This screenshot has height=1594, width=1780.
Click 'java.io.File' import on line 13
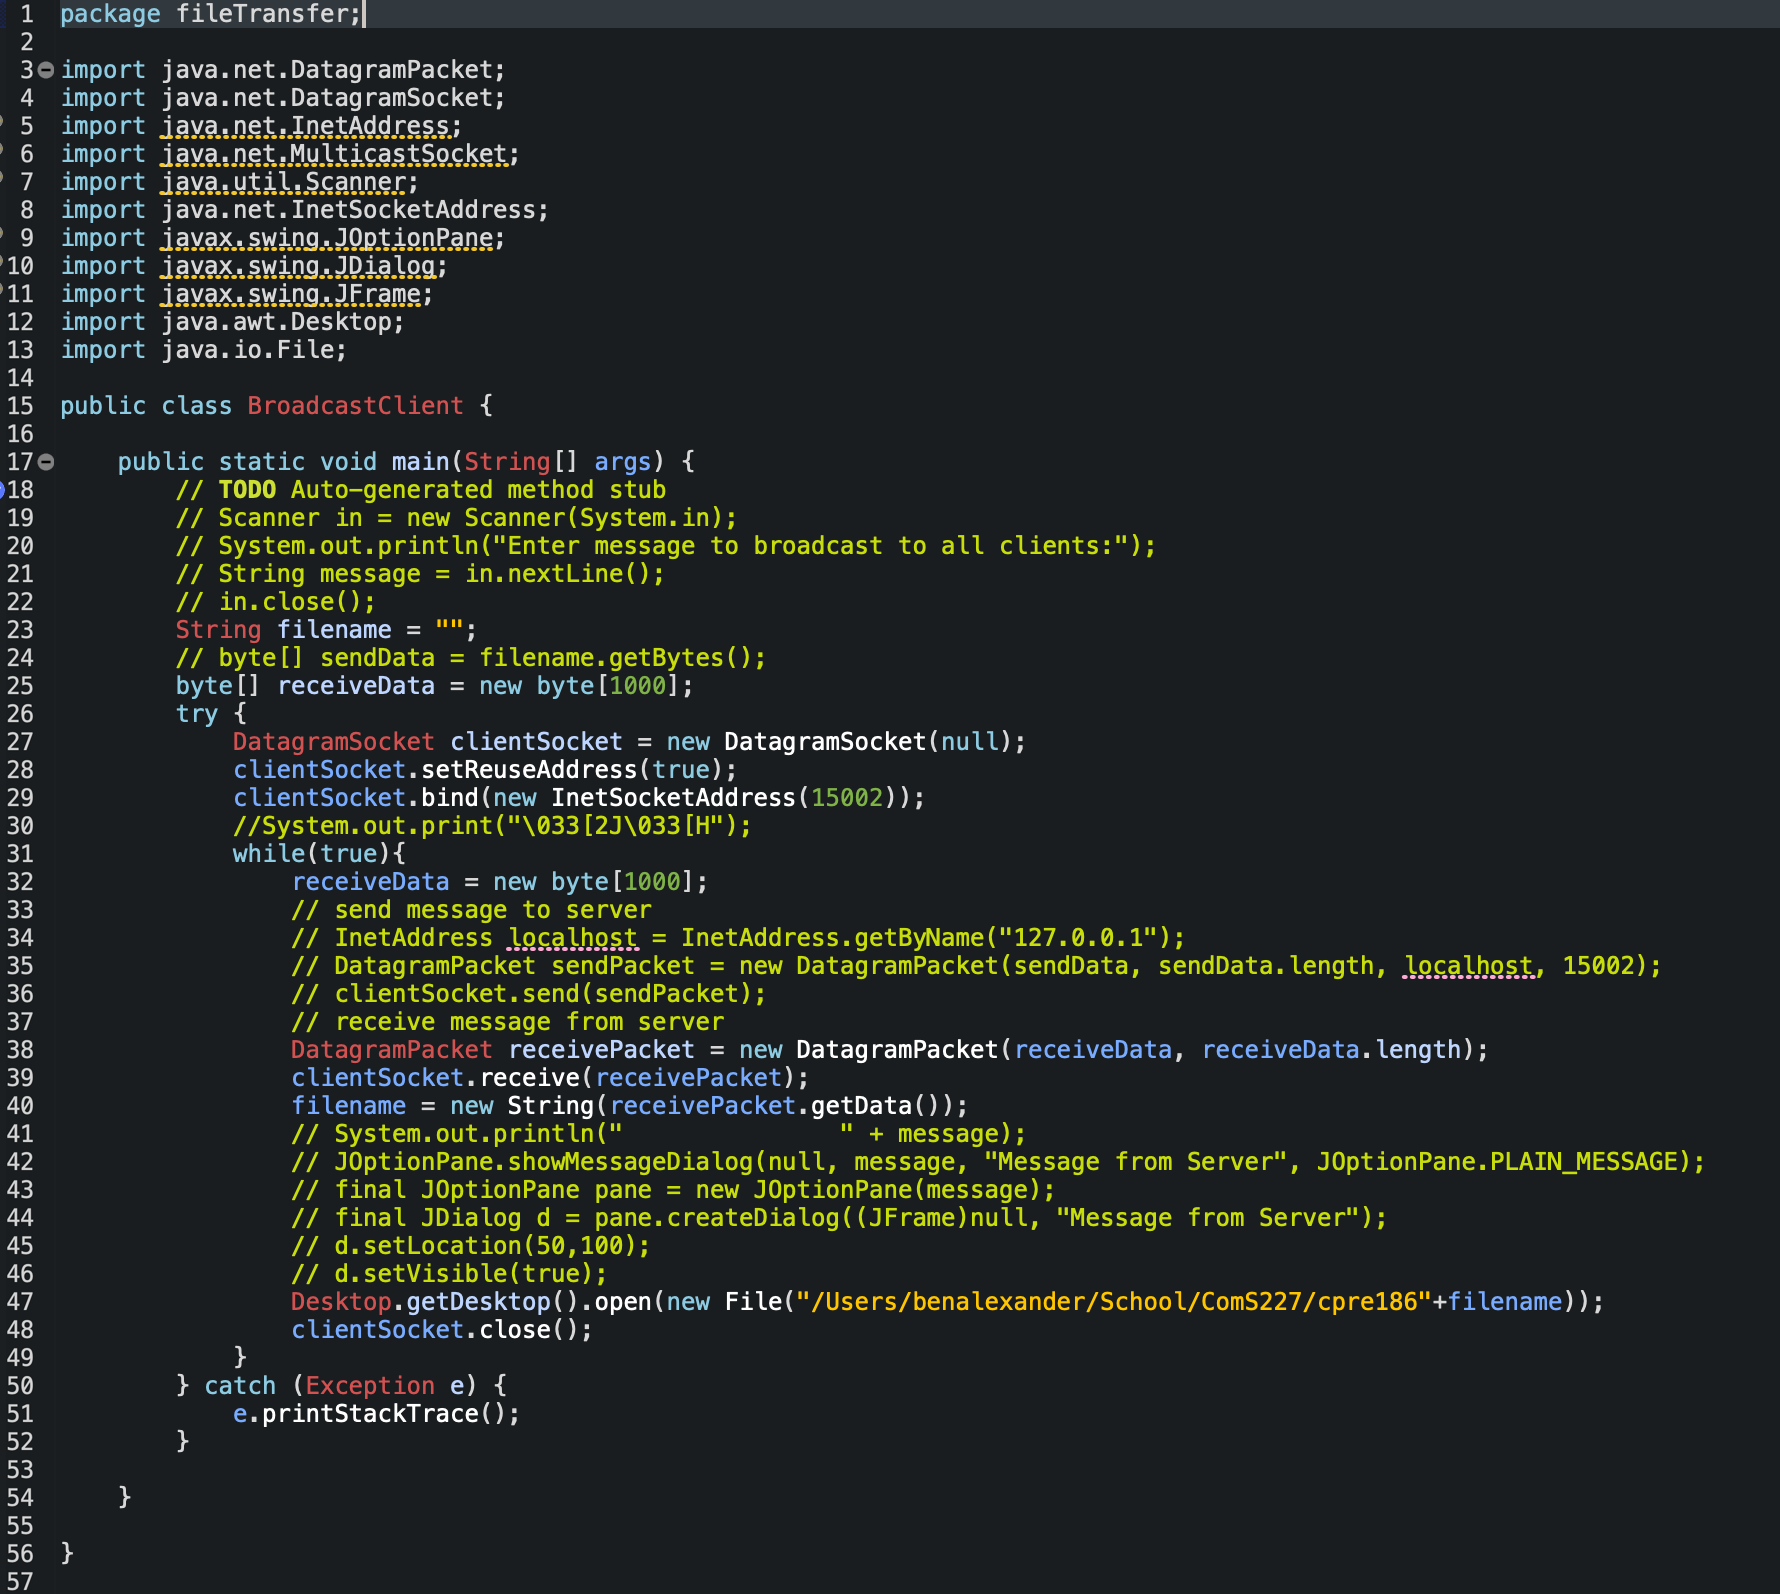coord(248,350)
